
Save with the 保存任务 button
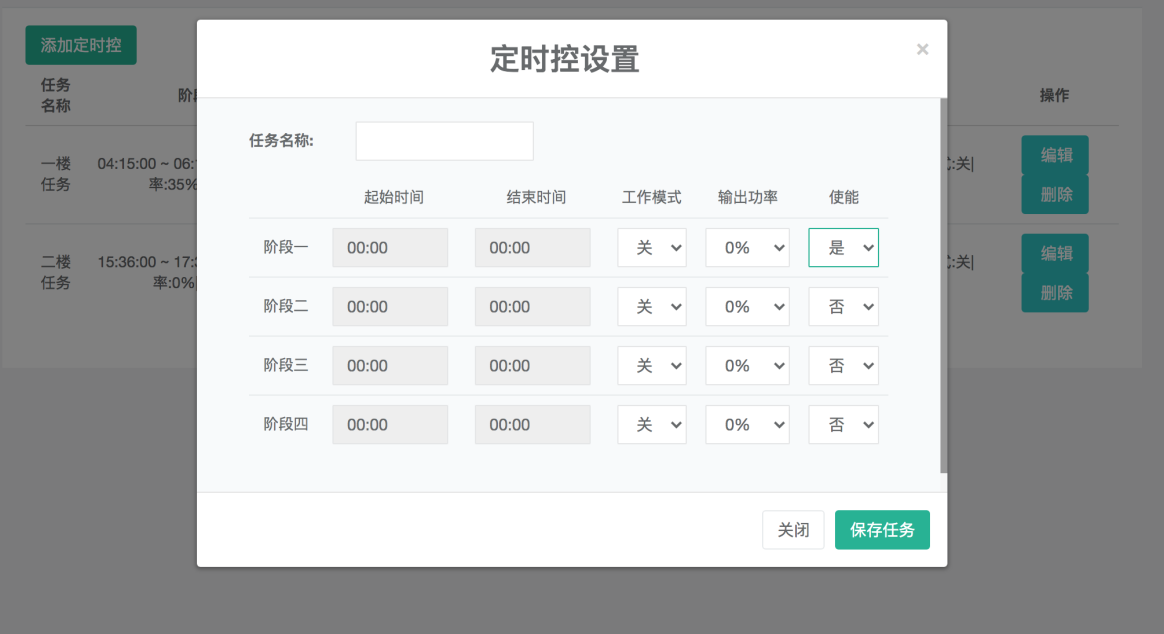click(x=882, y=530)
